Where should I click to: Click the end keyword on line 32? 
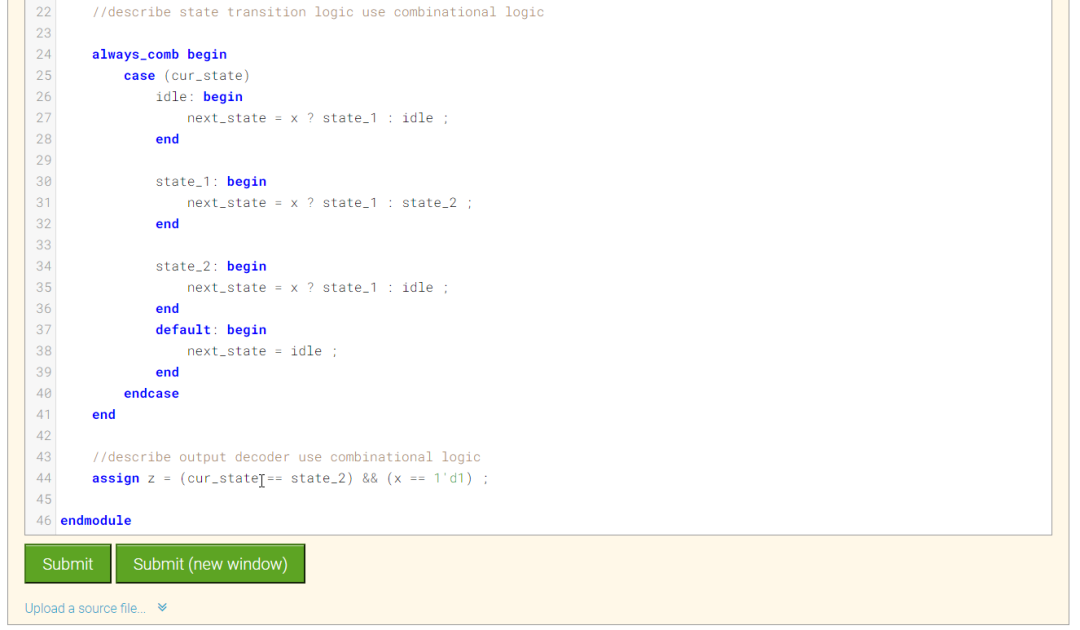tap(167, 224)
